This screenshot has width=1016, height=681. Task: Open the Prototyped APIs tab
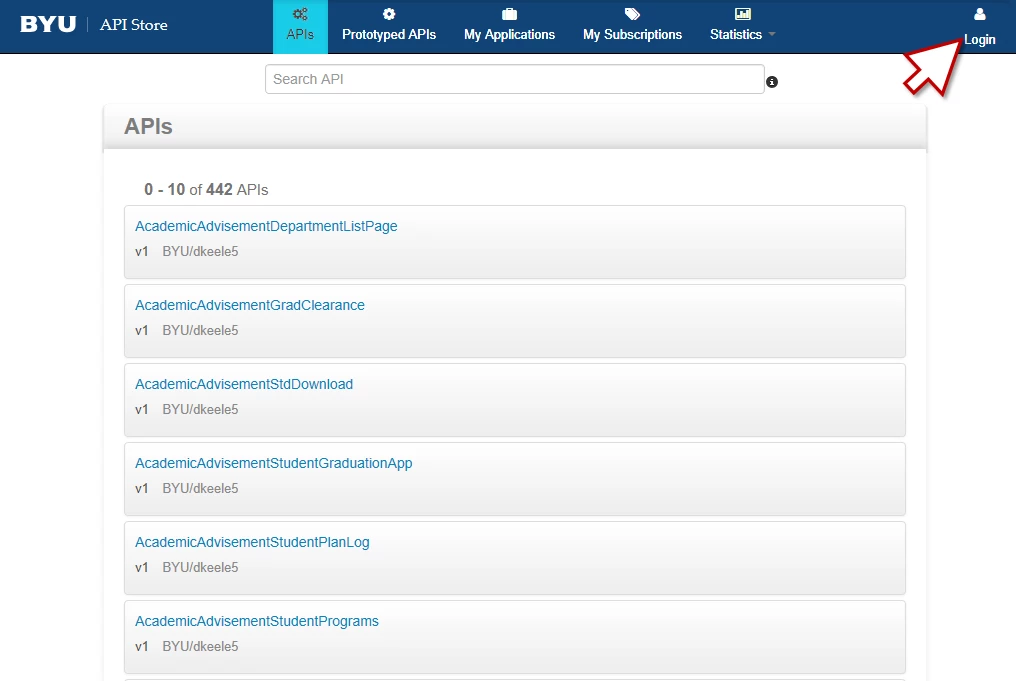(x=389, y=34)
